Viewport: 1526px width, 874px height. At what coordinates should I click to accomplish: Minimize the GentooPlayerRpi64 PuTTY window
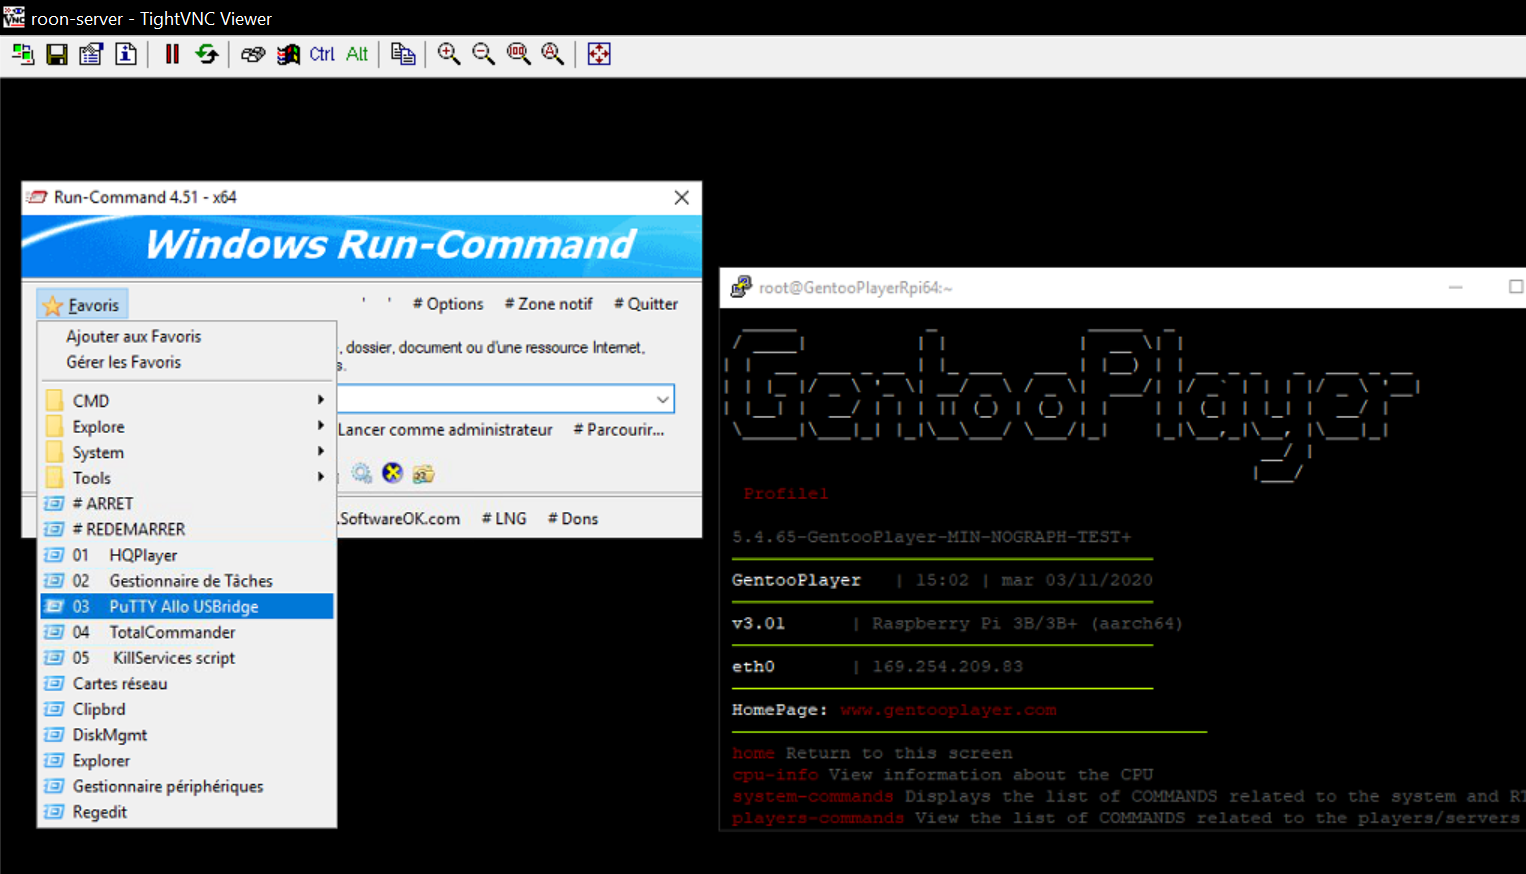click(x=1456, y=287)
